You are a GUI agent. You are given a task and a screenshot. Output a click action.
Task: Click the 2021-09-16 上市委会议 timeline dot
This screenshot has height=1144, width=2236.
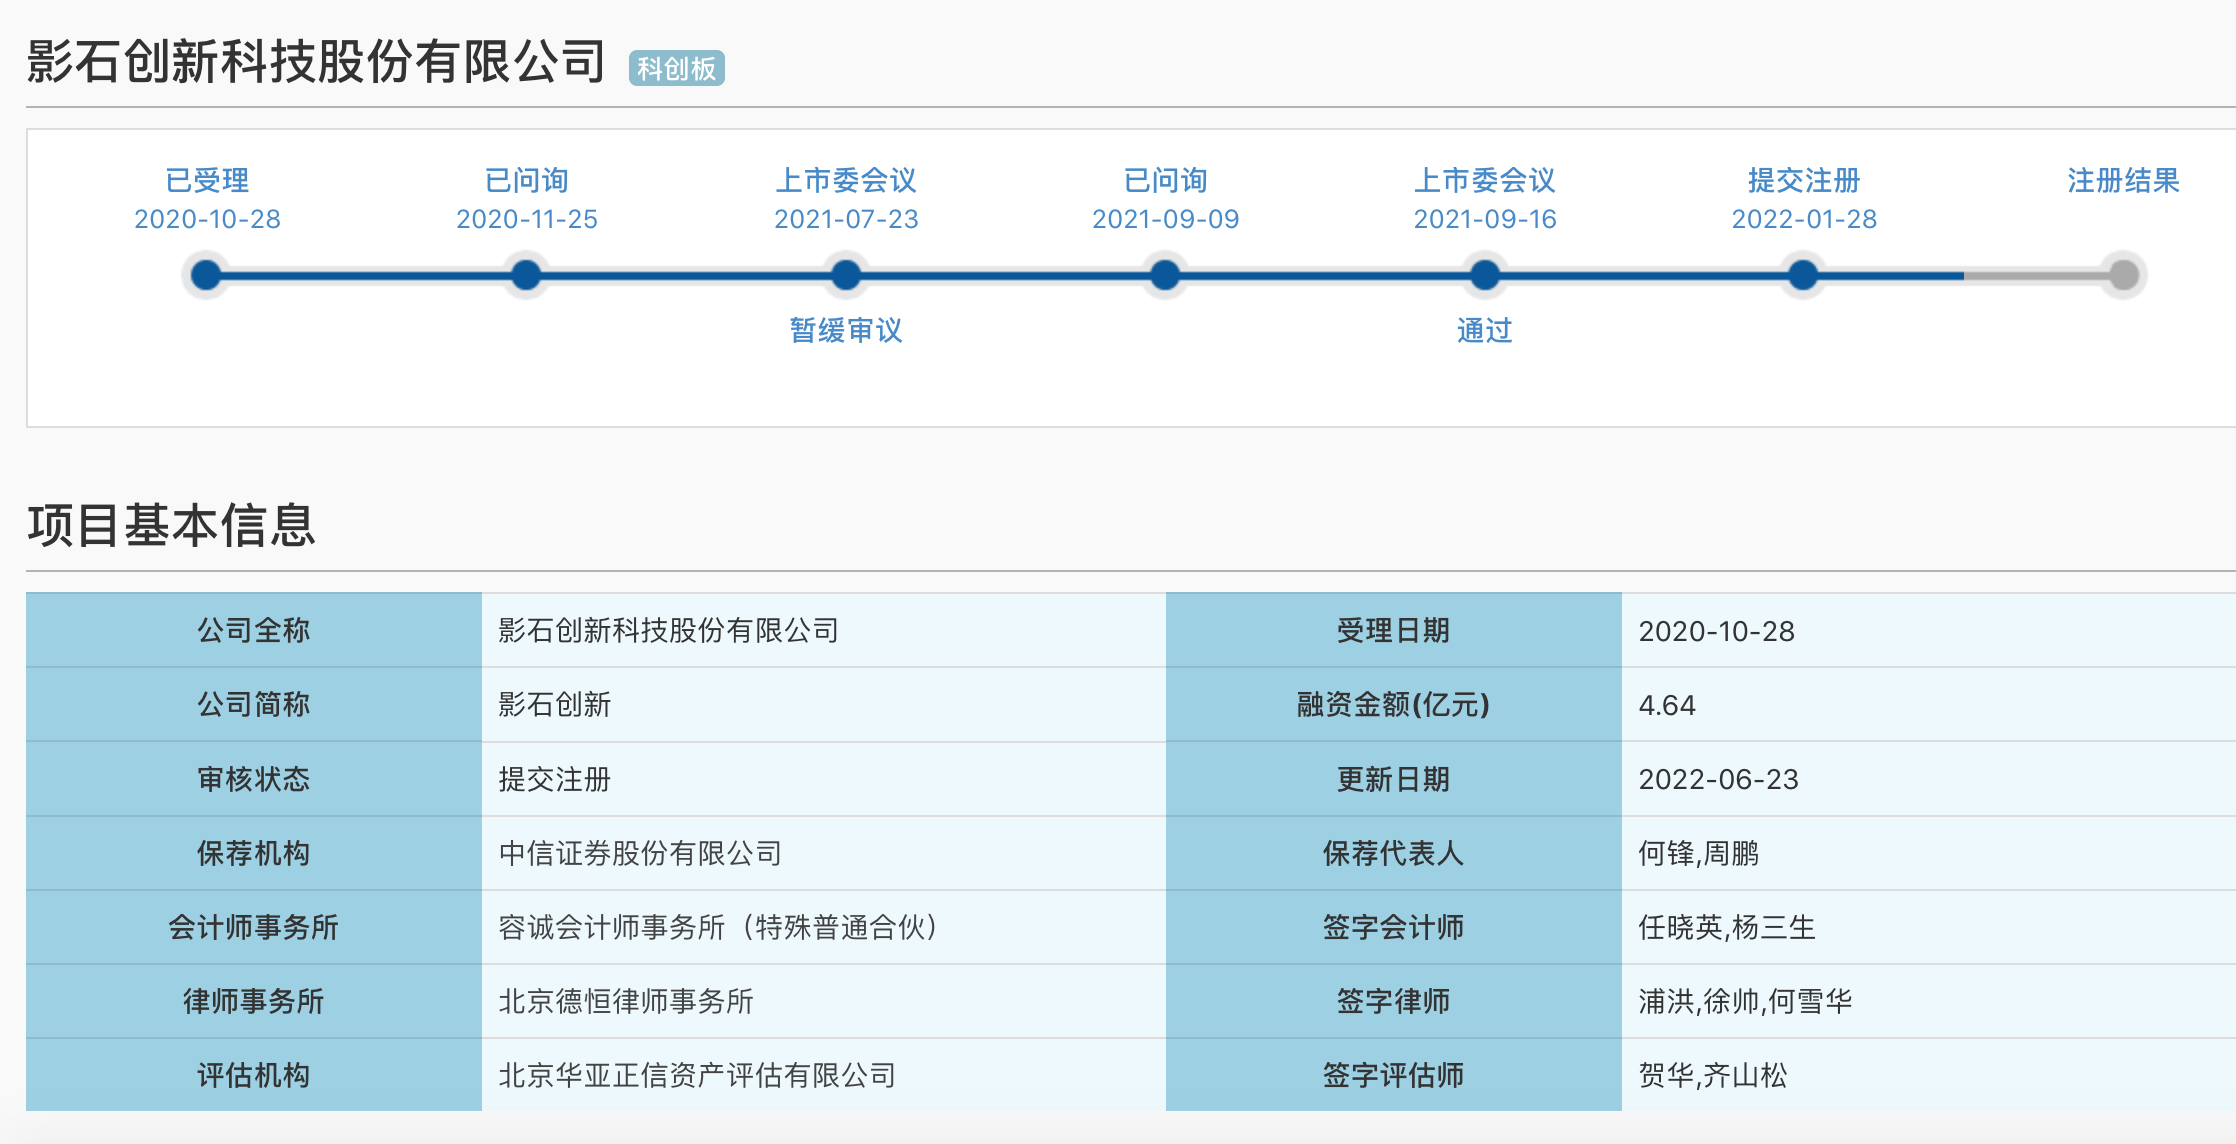1485,275
